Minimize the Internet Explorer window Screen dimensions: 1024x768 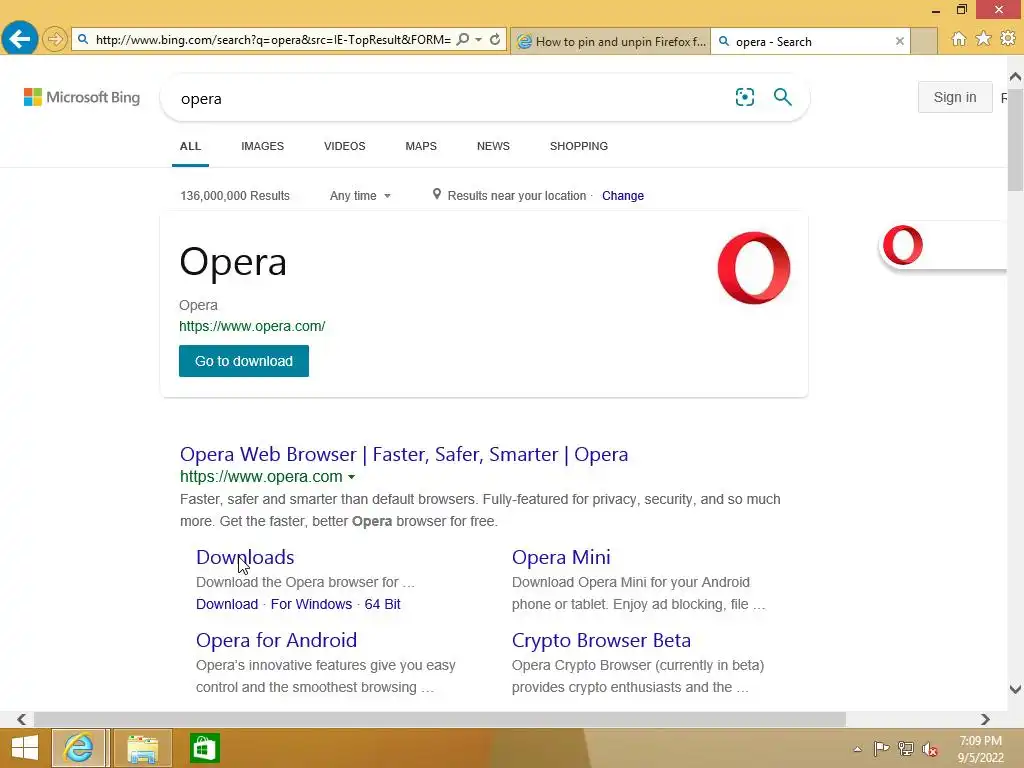click(935, 10)
